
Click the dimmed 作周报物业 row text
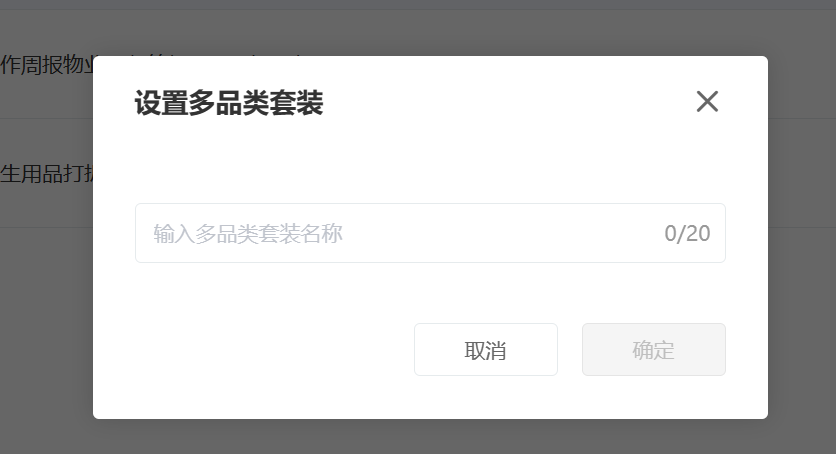(x=47, y=65)
